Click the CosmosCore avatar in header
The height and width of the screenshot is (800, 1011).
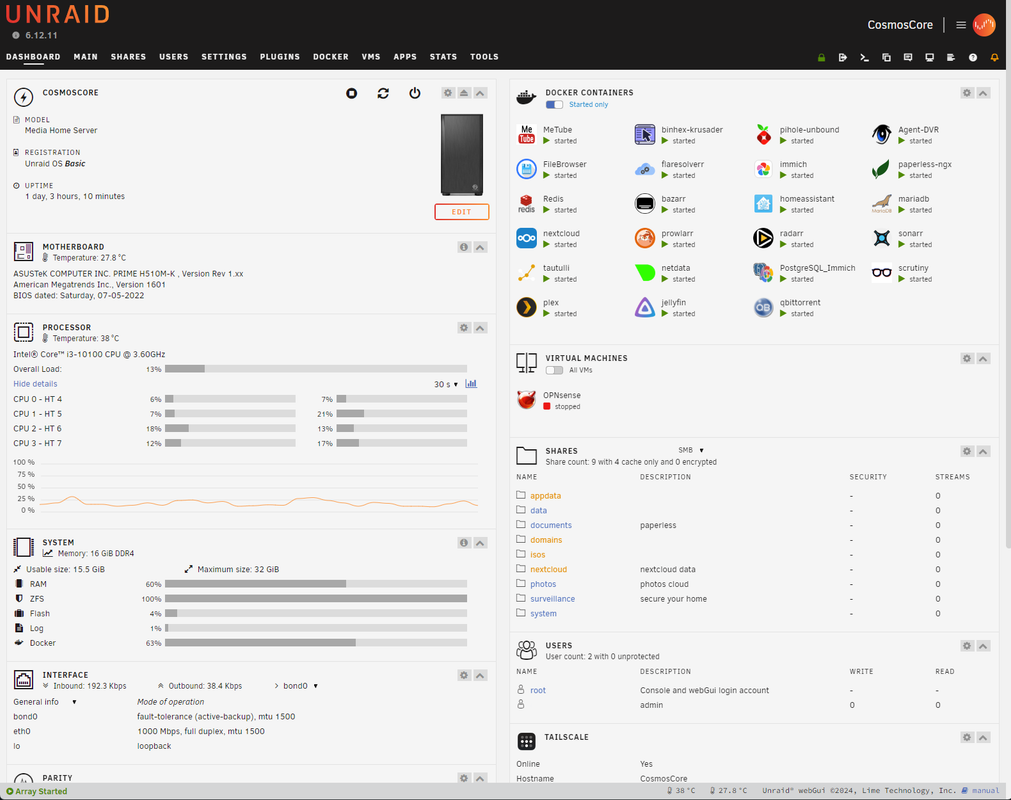coord(984,24)
